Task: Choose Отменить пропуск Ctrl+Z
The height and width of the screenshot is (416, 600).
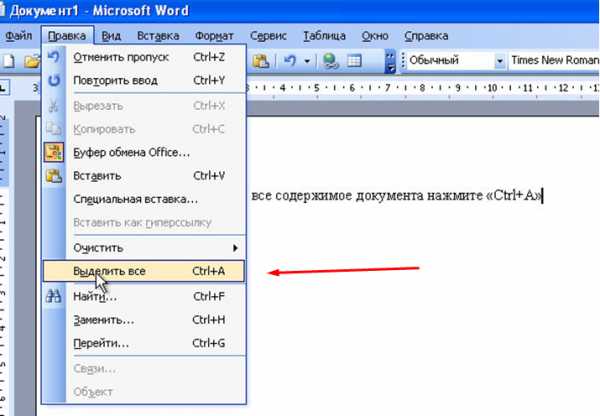Action: 144,57
